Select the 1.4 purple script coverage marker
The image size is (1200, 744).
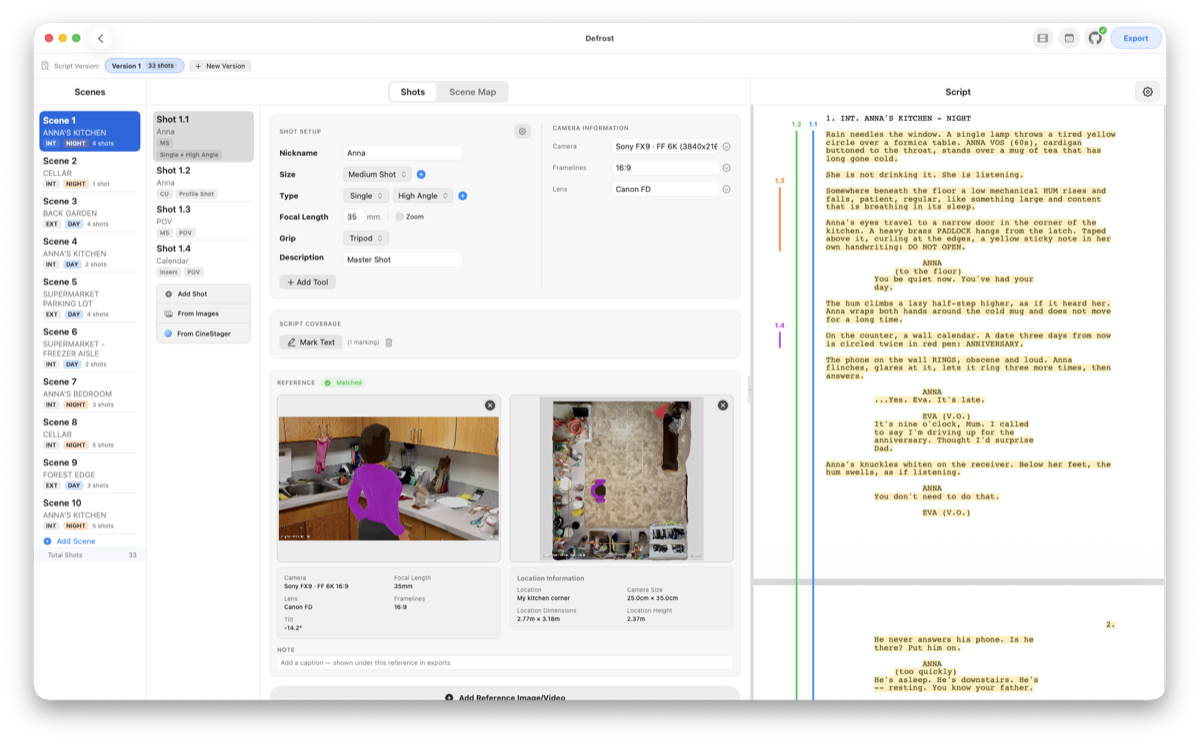point(780,334)
